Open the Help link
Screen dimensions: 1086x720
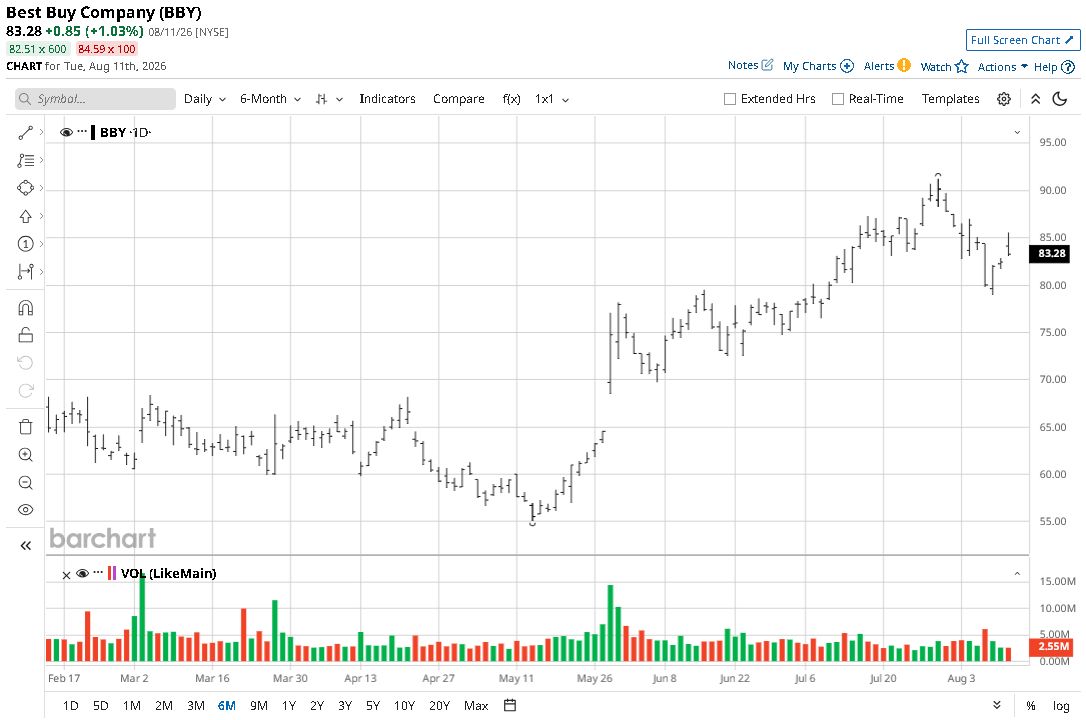pyautogui.click(x=1054, y=67)
